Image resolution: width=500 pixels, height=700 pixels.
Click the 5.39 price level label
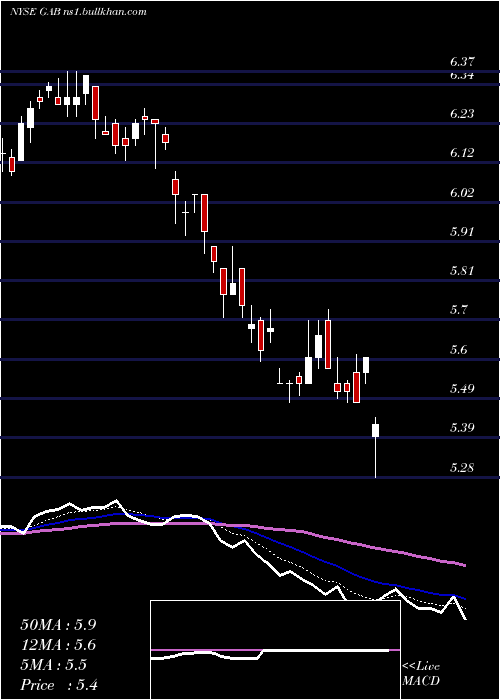pyautogui.click(x=462, y=428)
